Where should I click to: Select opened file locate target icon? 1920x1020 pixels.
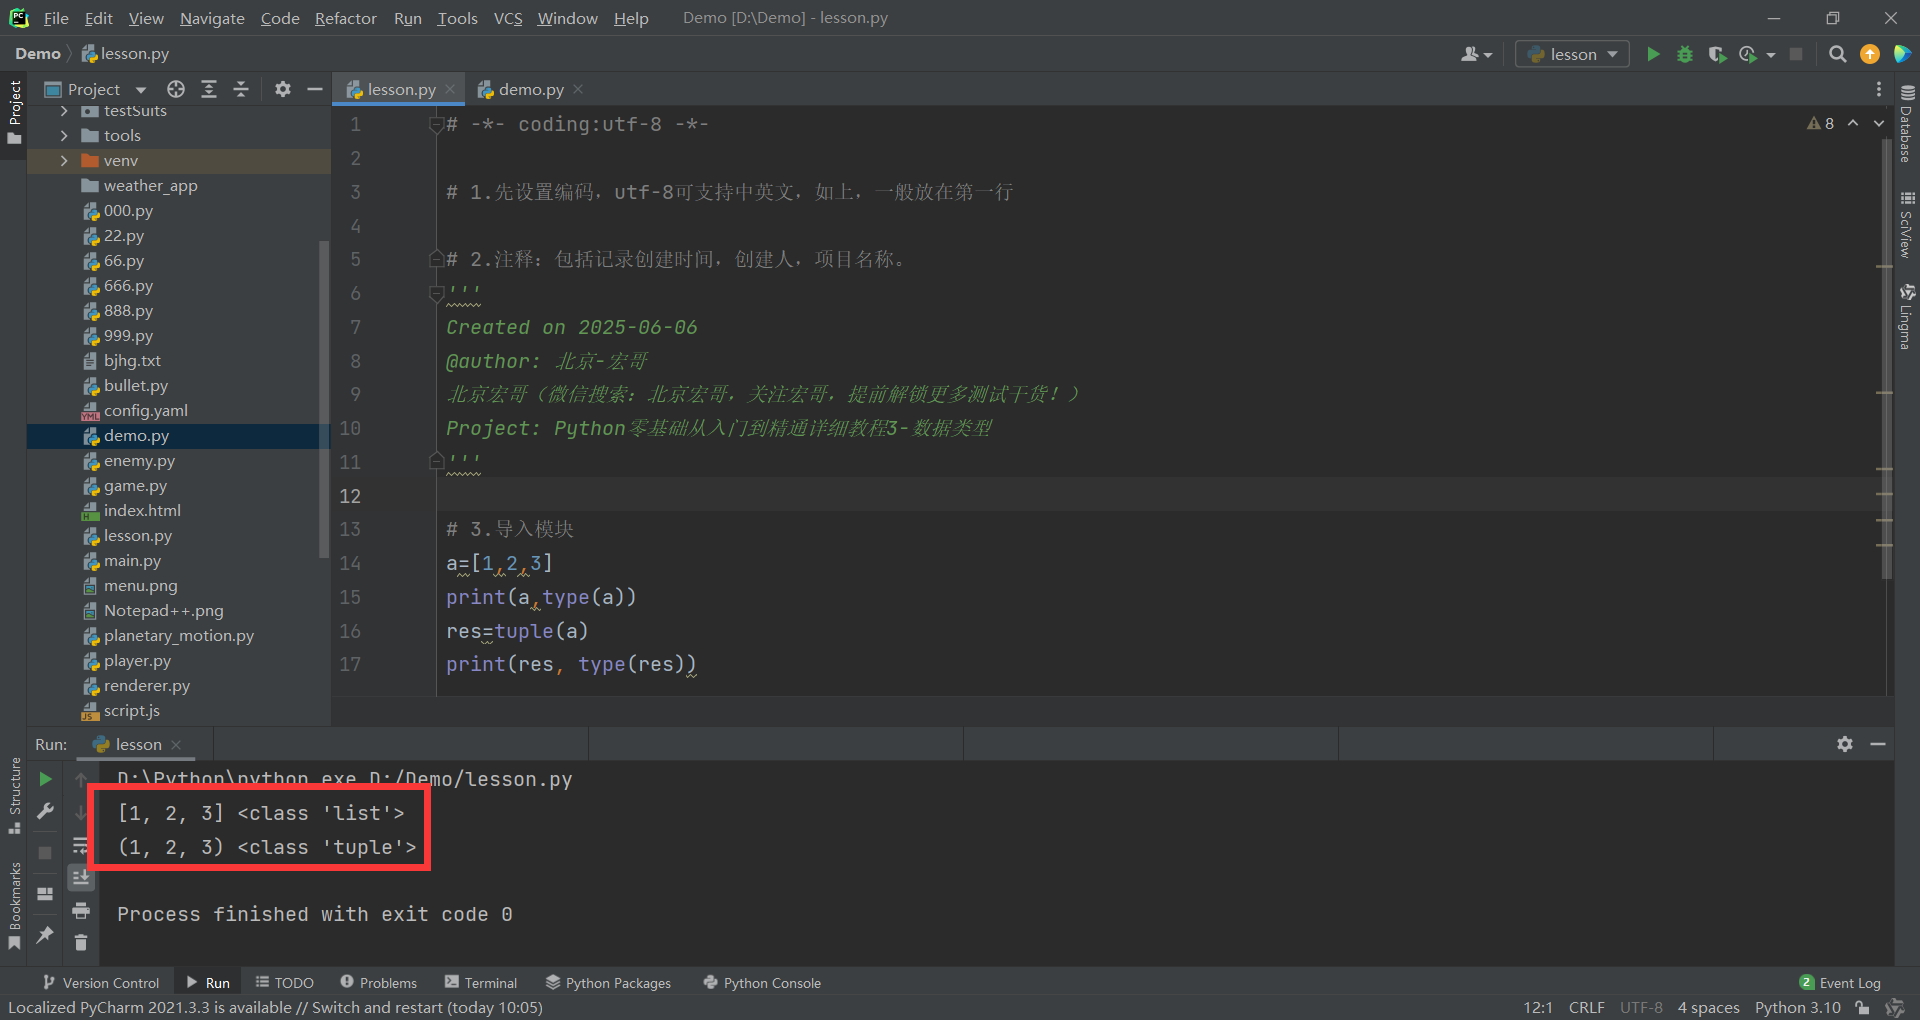(x=176, y=89)
